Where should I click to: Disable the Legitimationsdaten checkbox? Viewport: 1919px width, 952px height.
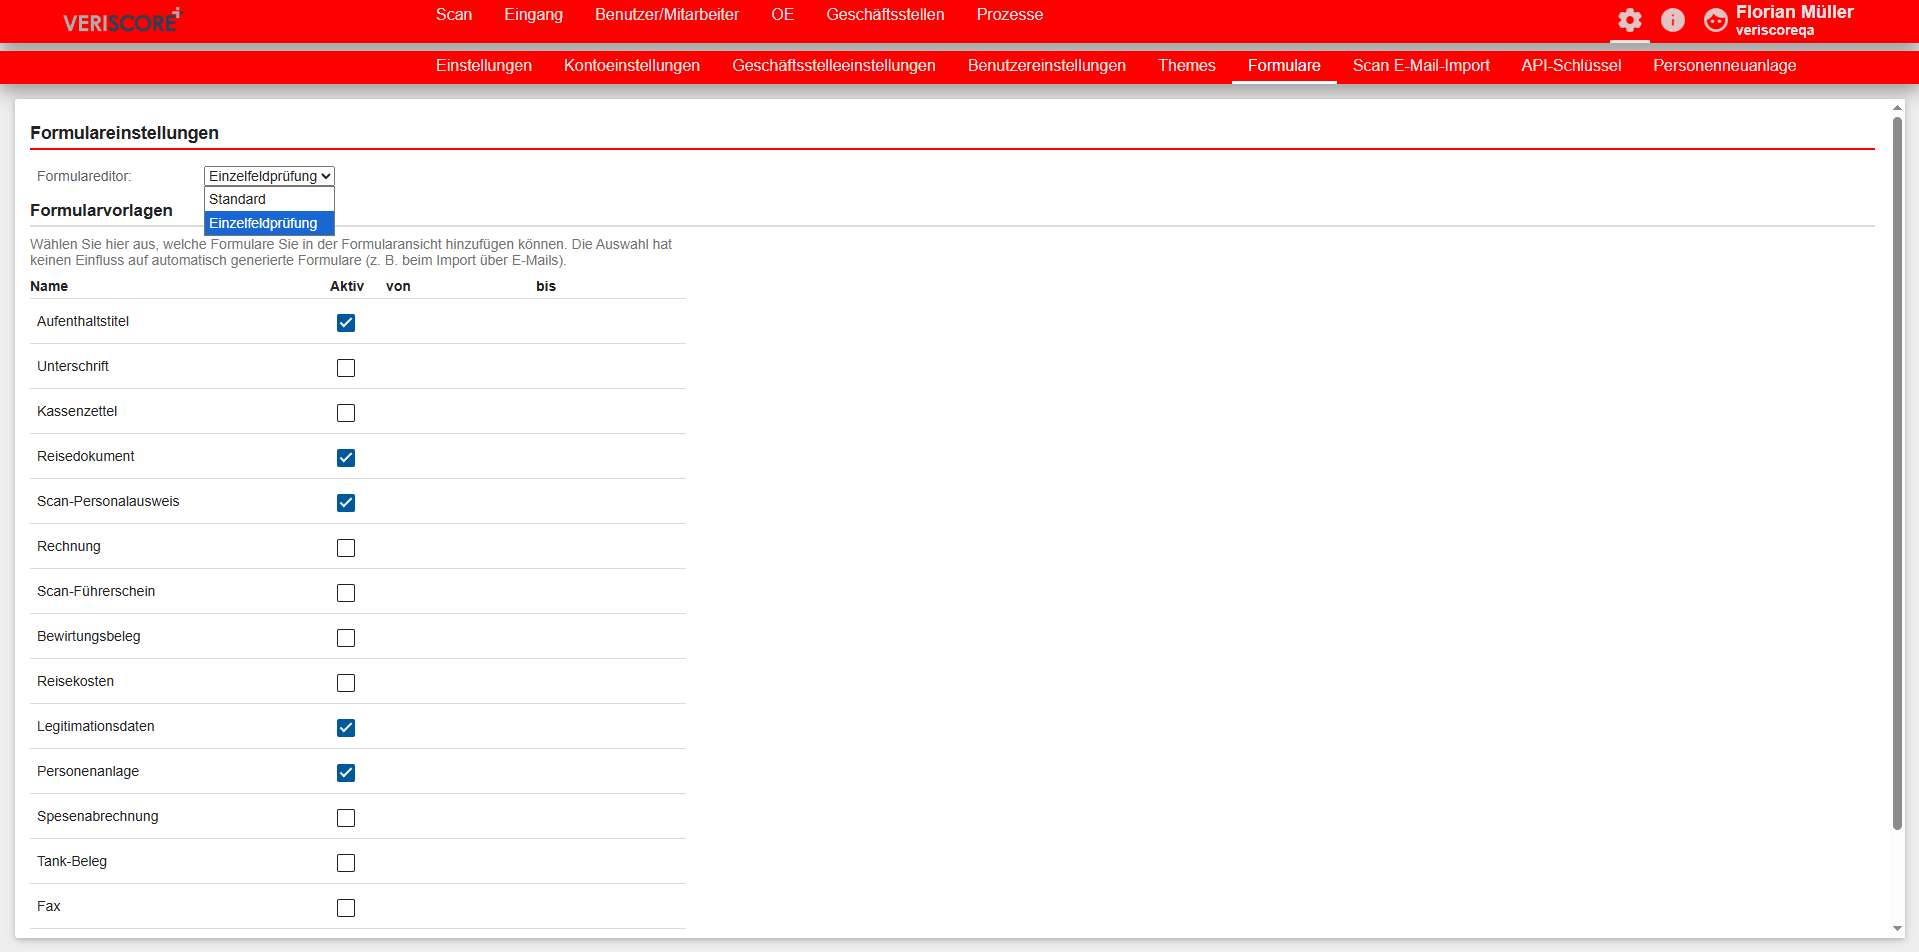click(x=346, y=728)
